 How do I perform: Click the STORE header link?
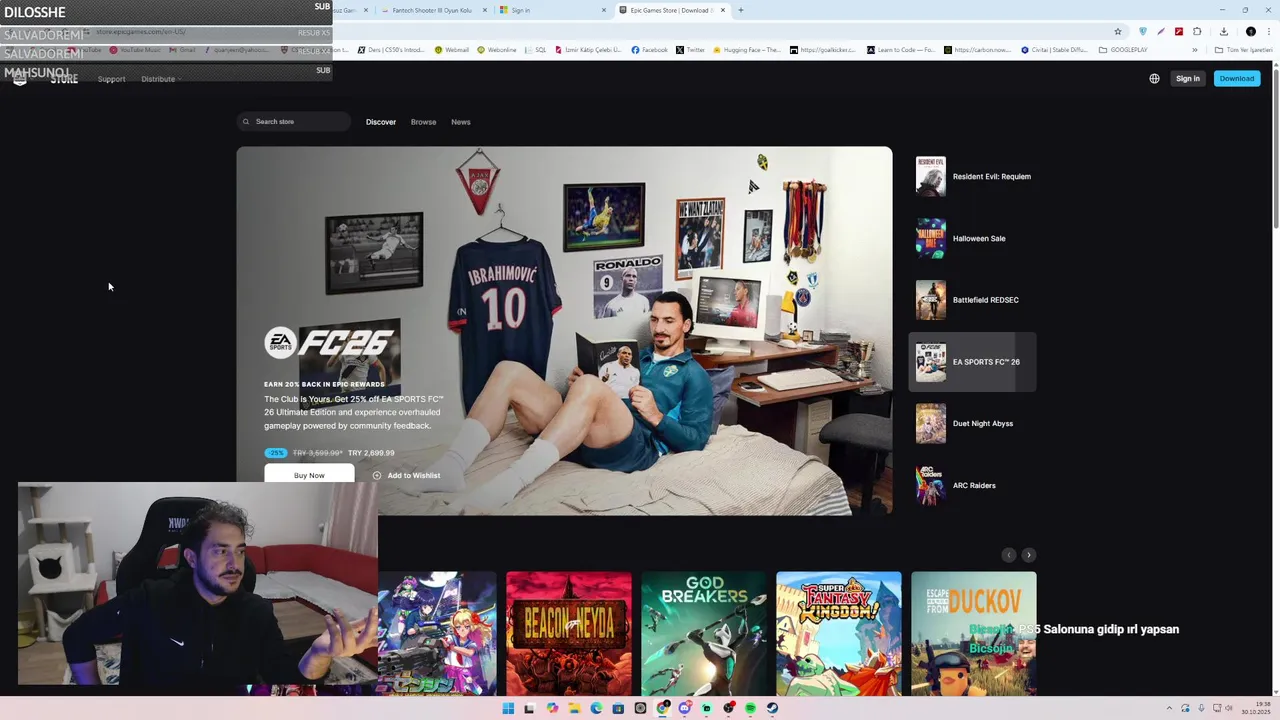pyautogui.click(x=64, y=79)
